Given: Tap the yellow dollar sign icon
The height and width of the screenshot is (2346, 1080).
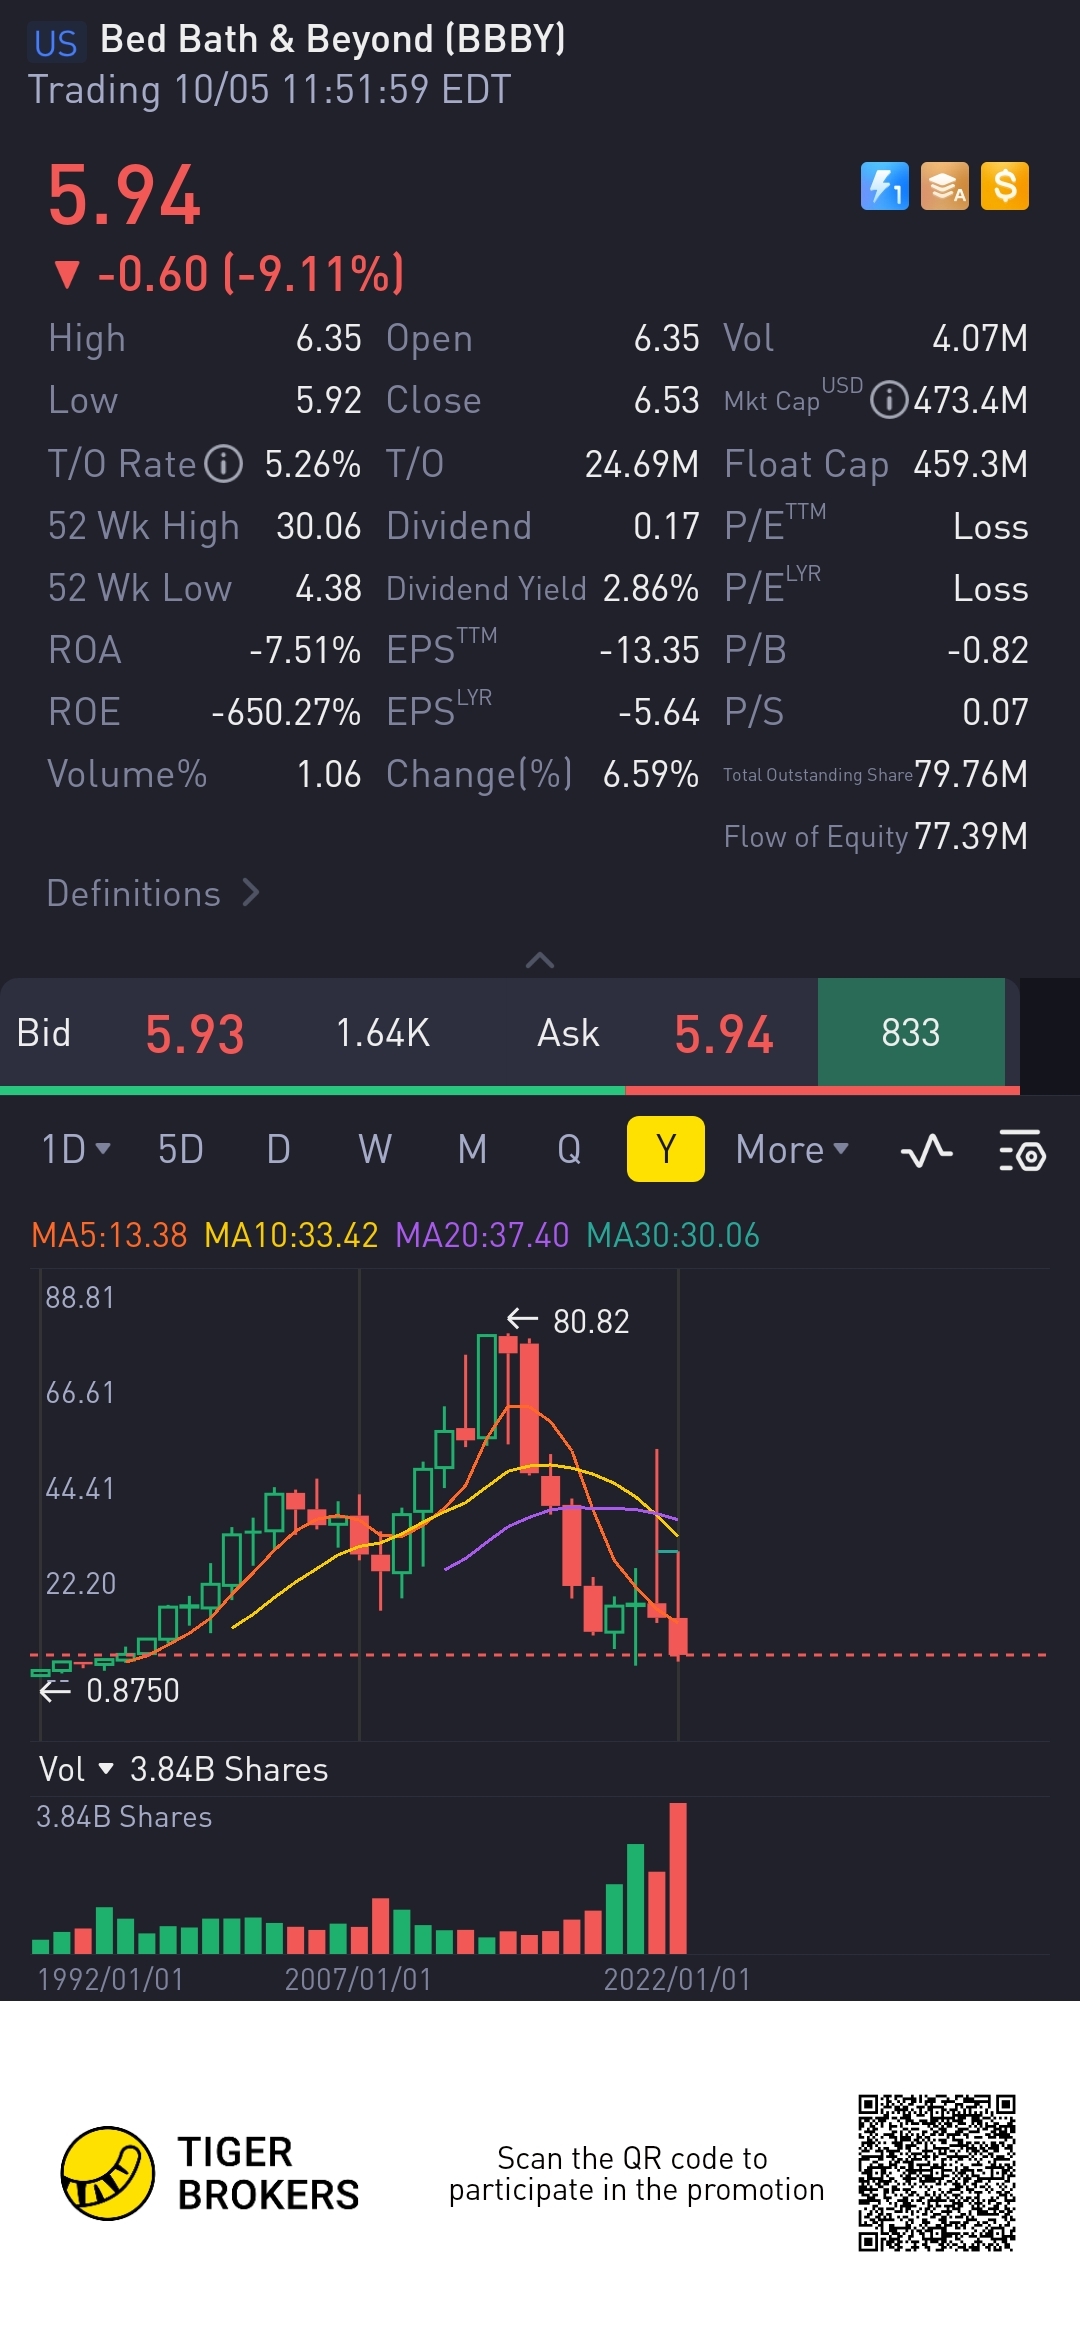Looking at the screenshot, I should click(1005, 186).
